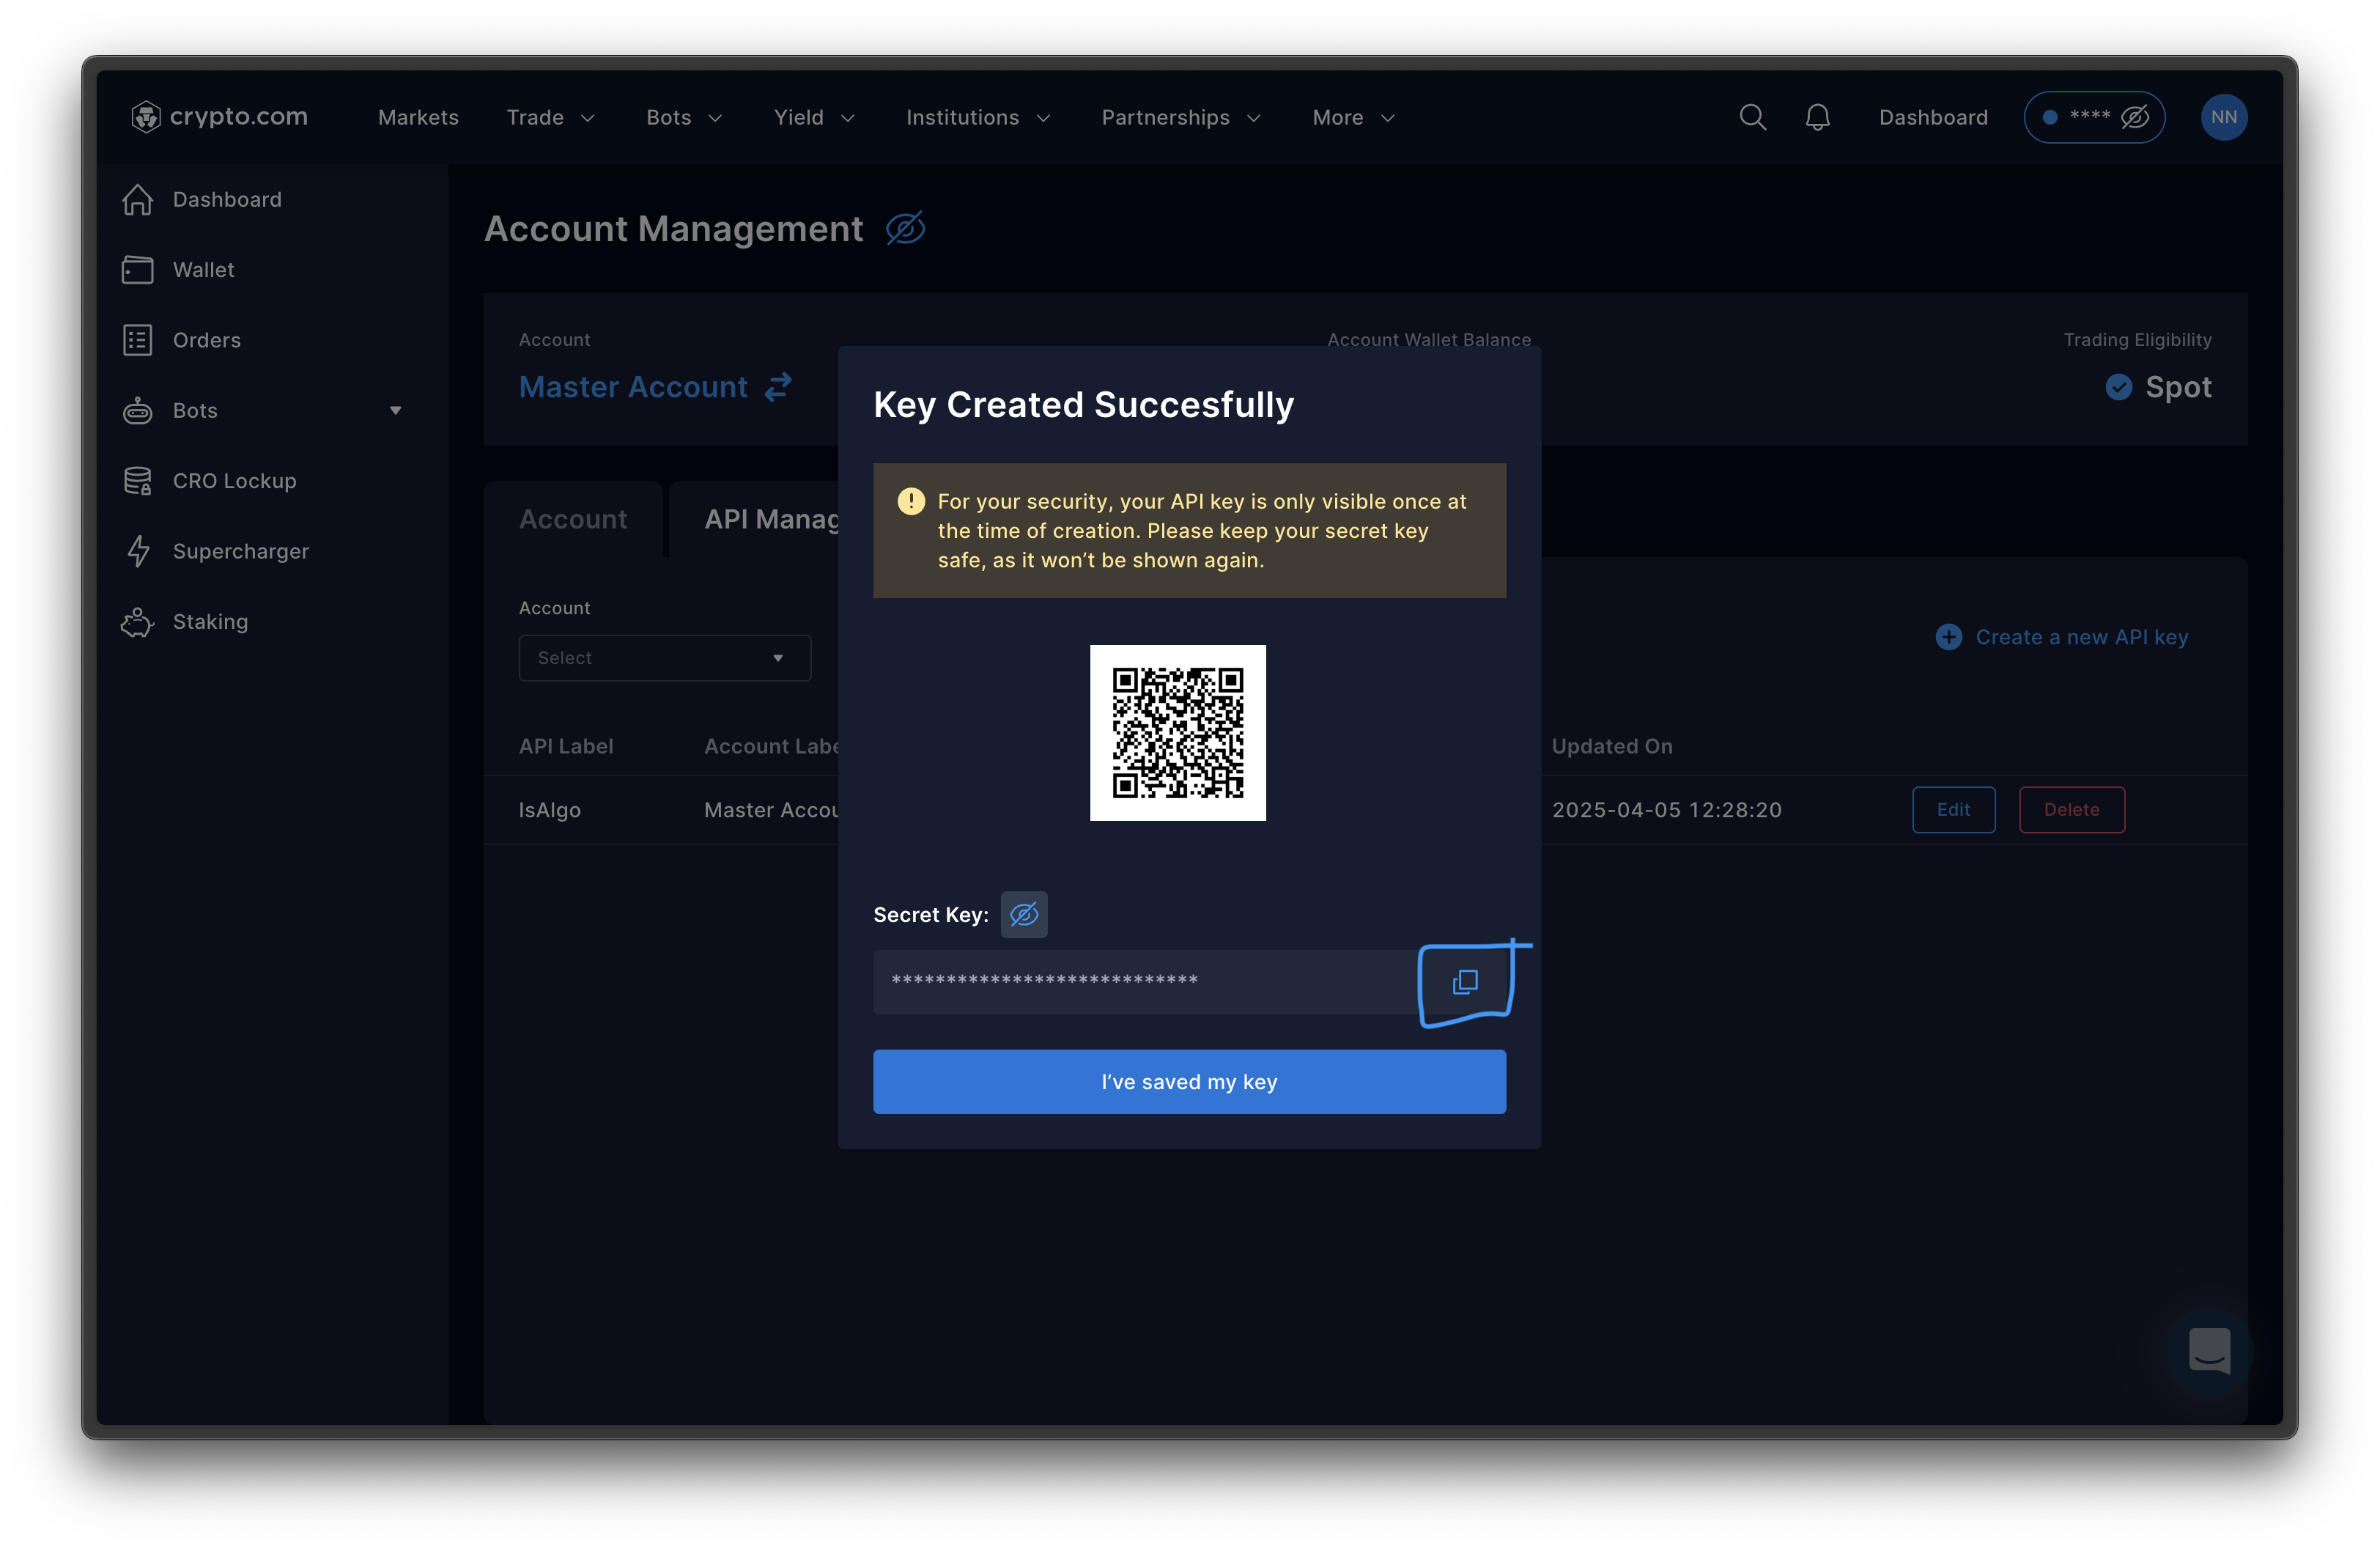This screenshot has height=1548, width=2380.
Task: Click the security warning exclamation icon
Action: coord(910,501)
